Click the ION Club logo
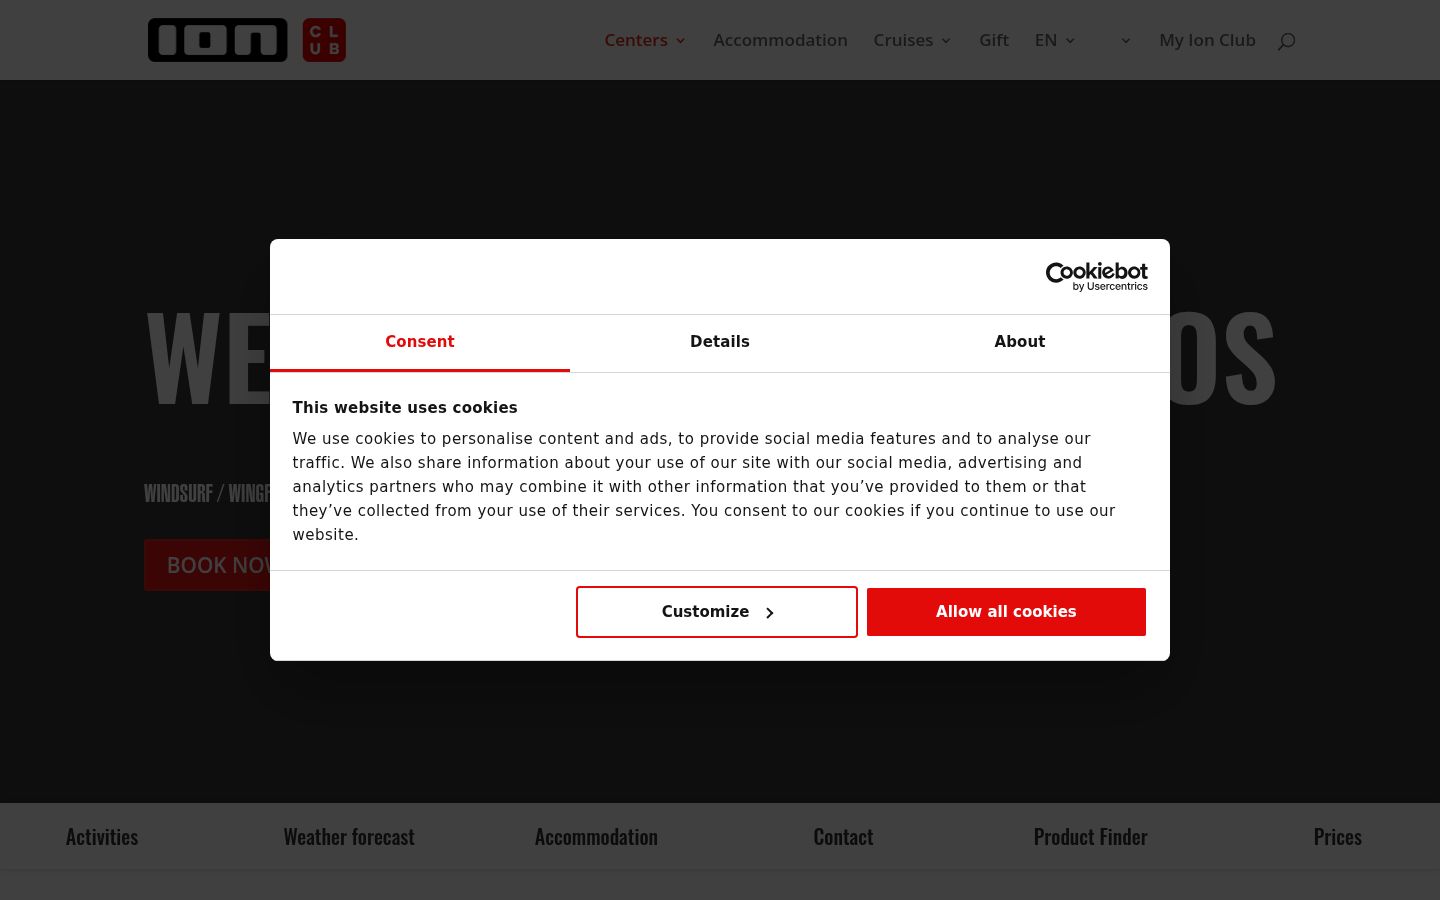This screenshot has height=900, width=1440. [247, 40]
